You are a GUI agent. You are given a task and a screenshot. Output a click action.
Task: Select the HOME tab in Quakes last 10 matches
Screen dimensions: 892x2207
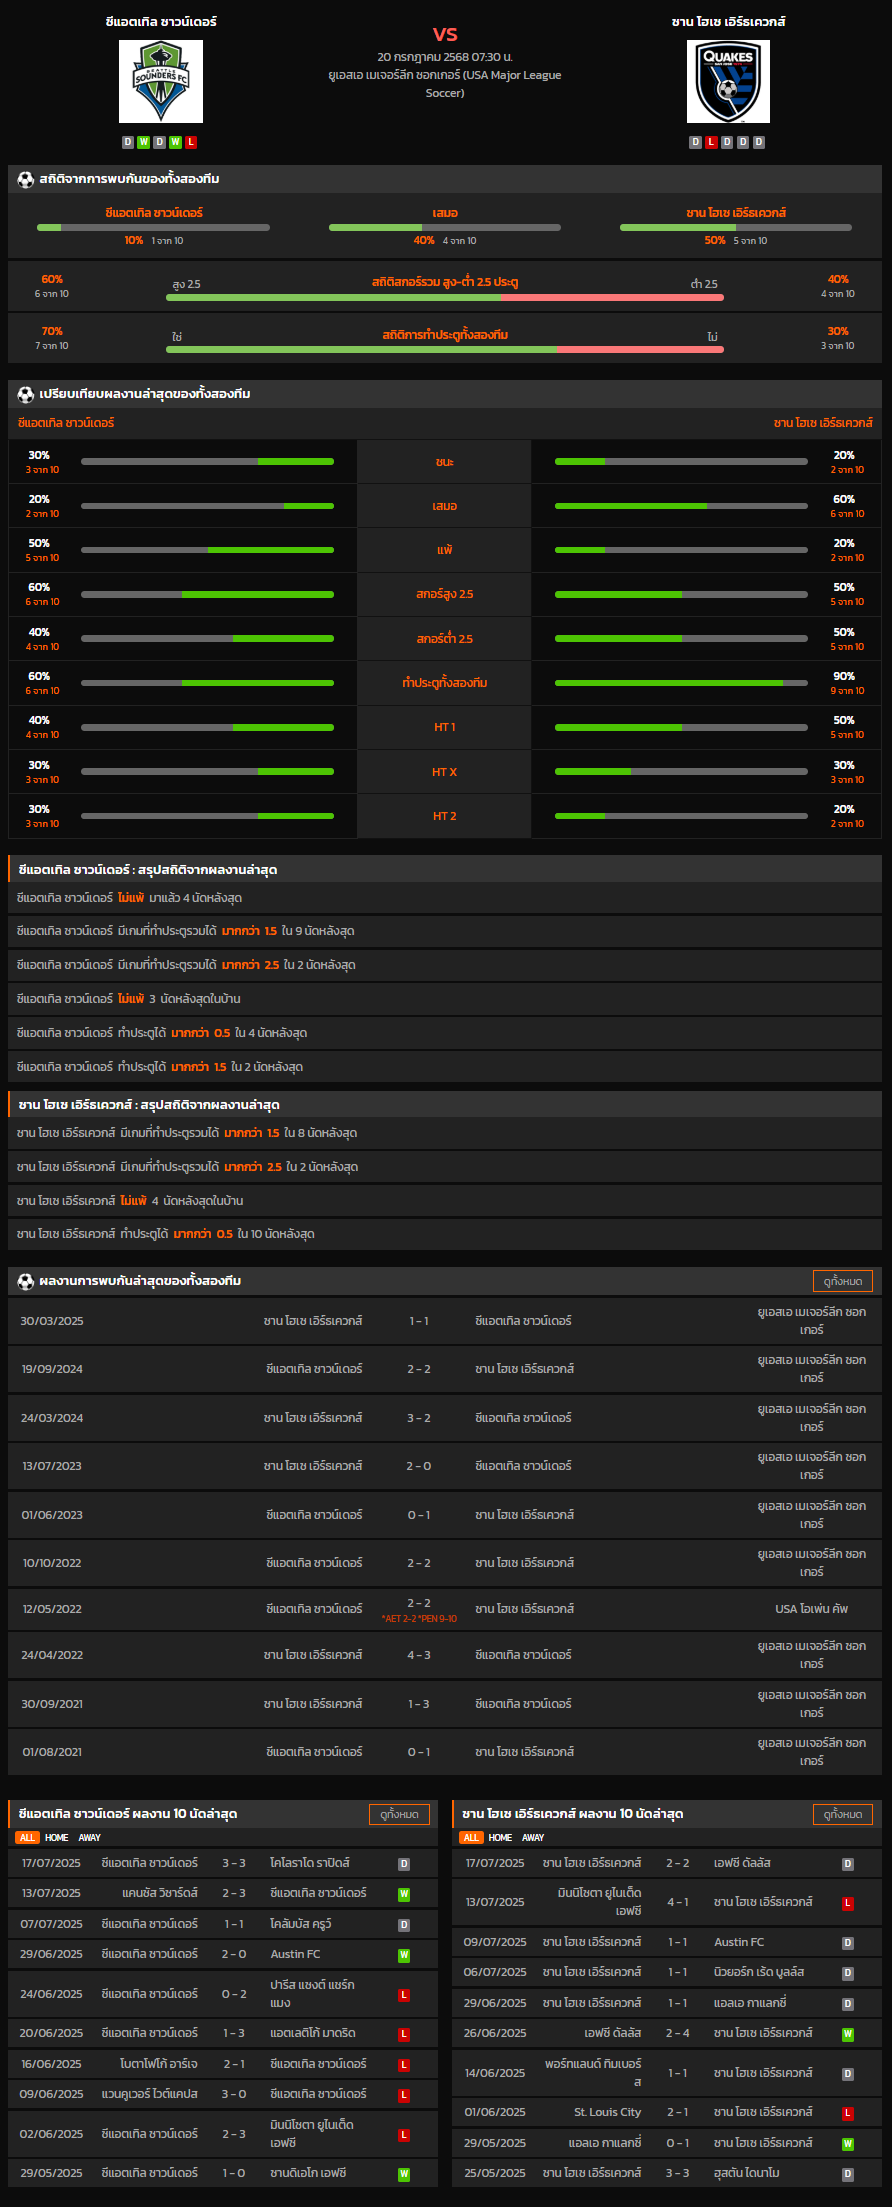click(x=501, y=1838)
